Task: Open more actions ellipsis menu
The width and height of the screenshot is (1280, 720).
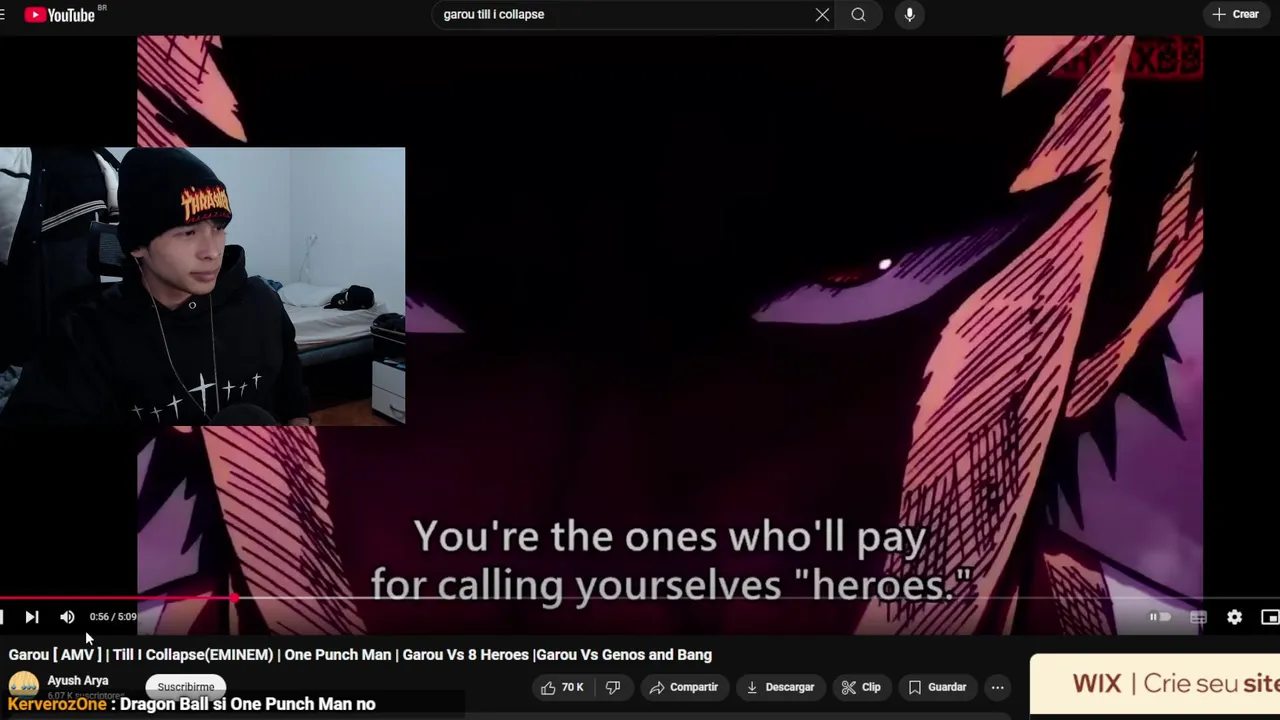Action: pyautogui.click(x=997, y=687)
